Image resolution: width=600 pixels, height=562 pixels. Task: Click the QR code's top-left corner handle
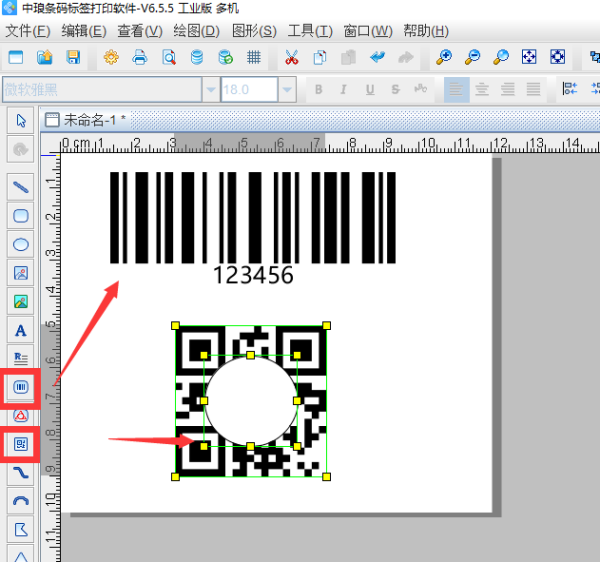click(175, 326)
